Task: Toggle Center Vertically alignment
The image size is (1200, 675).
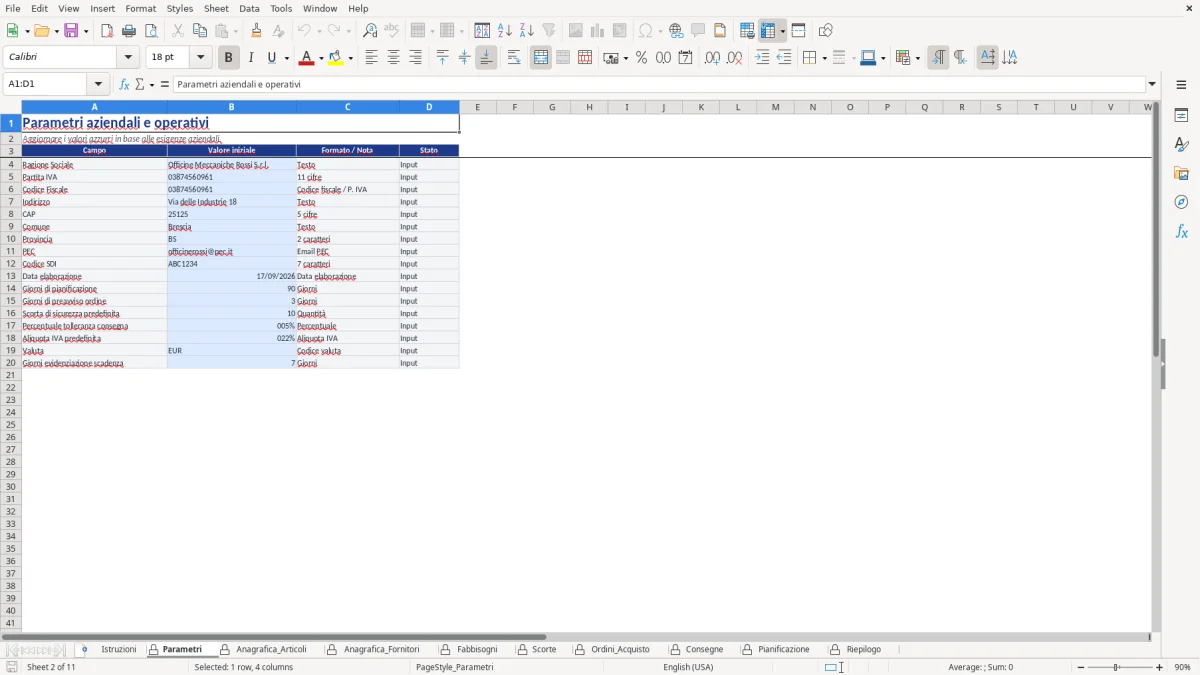Action: (x=464, y=58)
